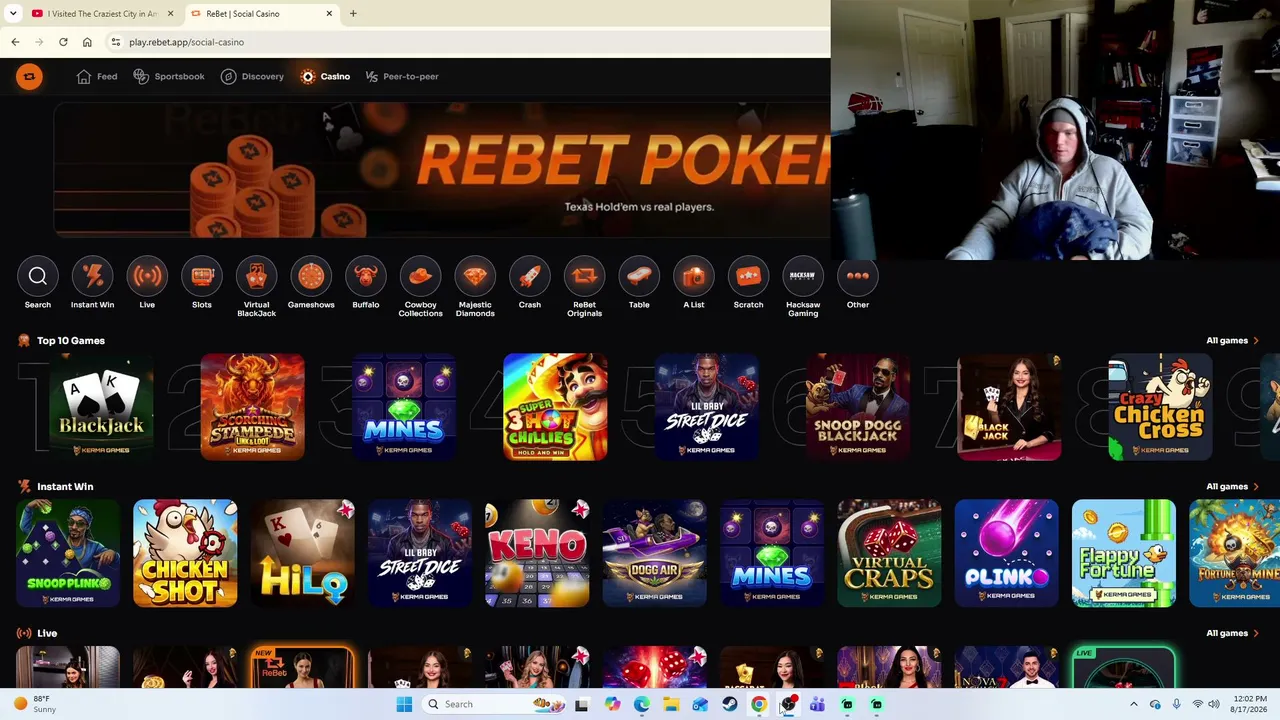Image resolution: width=1280 pixels, height=720 pixels.
Task: Click the ReBet Poker promo banner
Action: [x=442, y=170]
